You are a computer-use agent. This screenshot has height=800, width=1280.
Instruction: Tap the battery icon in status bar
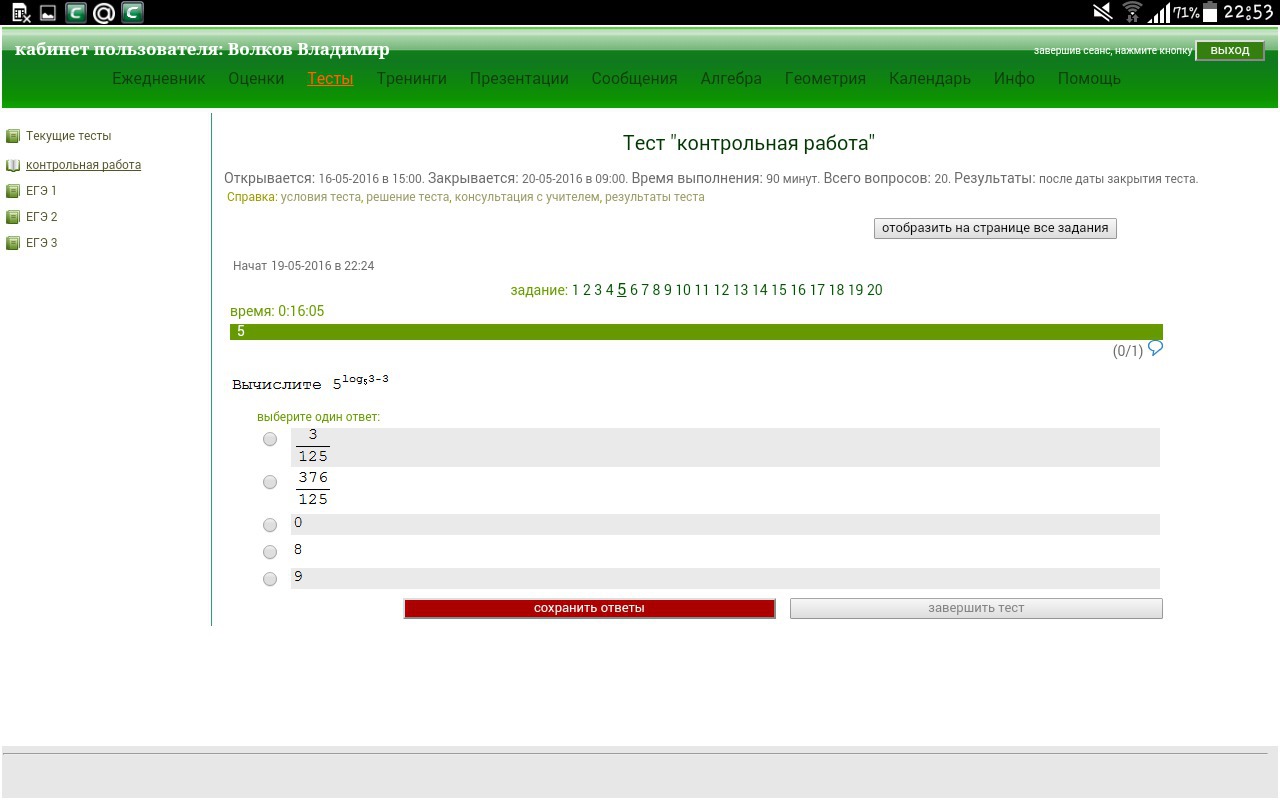click(1210, 12)
